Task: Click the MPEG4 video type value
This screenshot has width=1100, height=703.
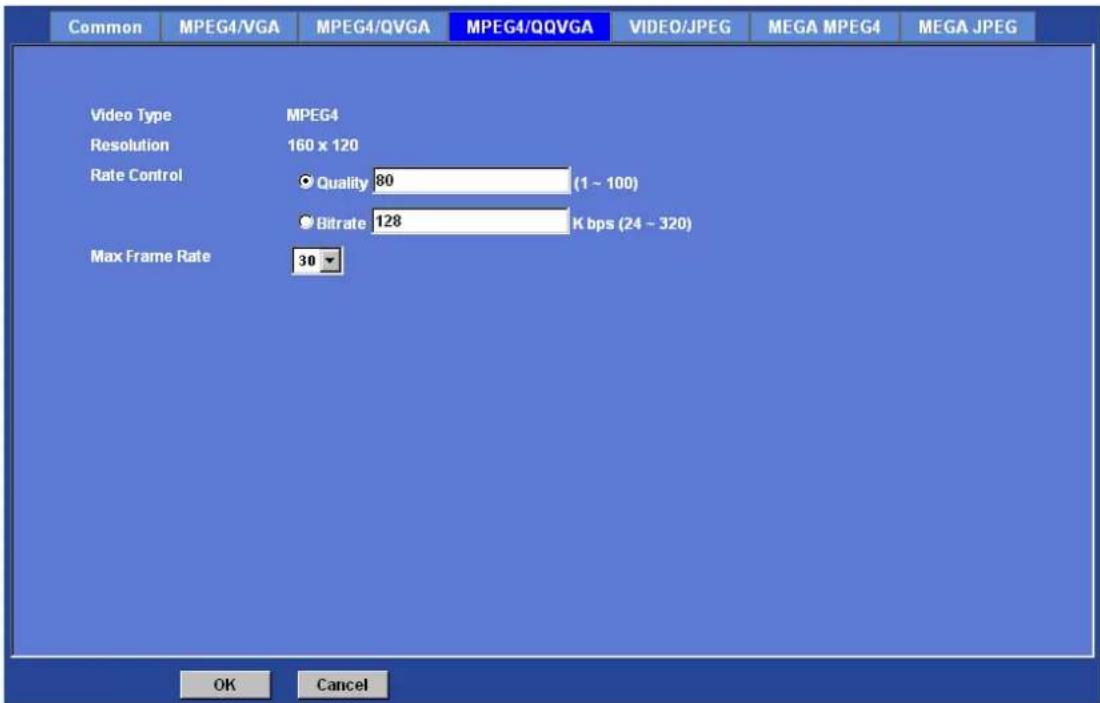Action: 312,116
